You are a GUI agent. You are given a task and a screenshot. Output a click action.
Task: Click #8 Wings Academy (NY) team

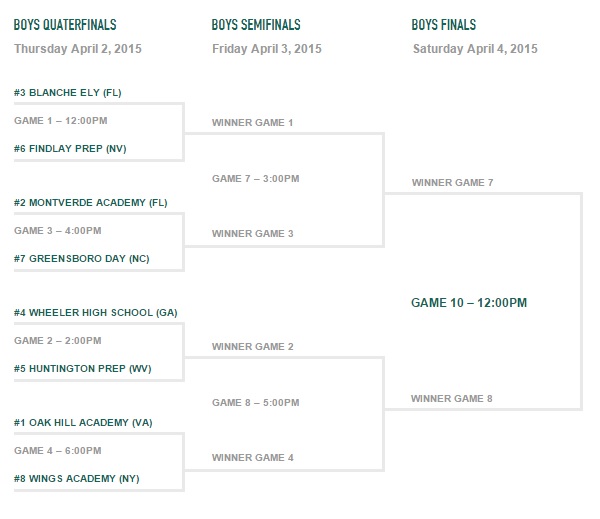coord(77,478)
